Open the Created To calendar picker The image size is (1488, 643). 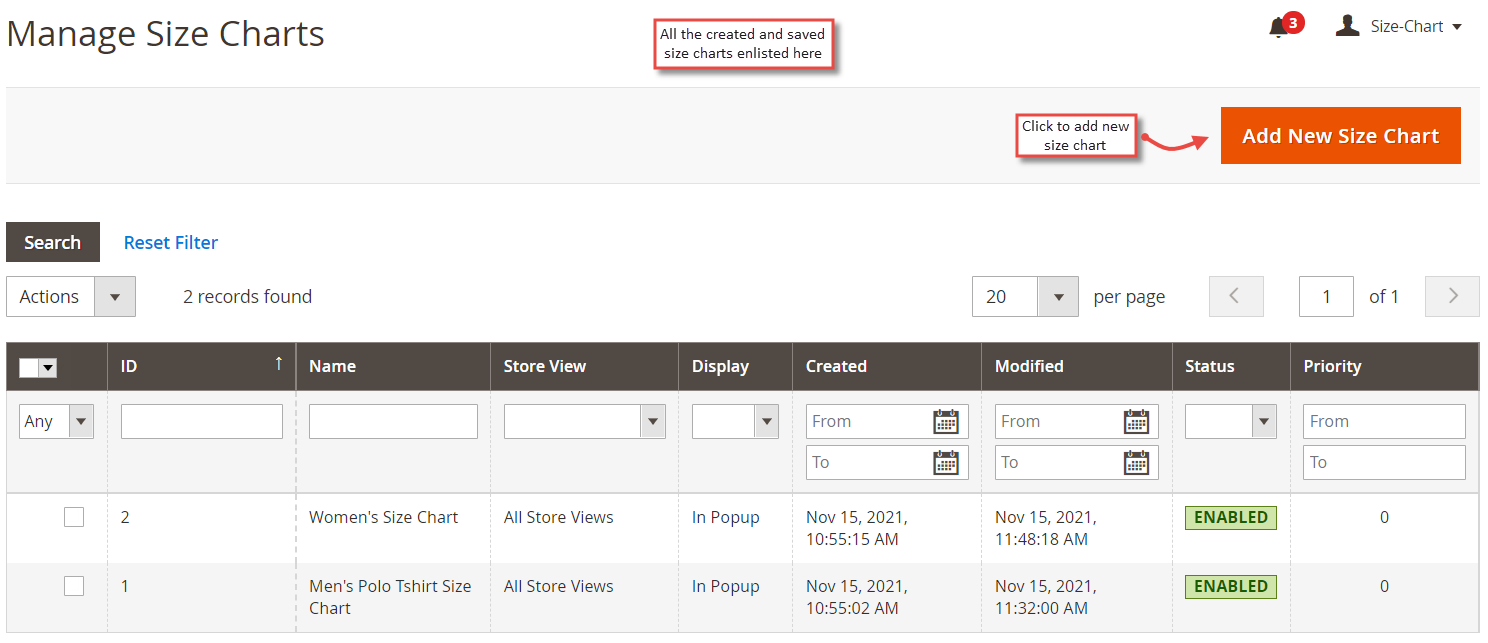946,462
